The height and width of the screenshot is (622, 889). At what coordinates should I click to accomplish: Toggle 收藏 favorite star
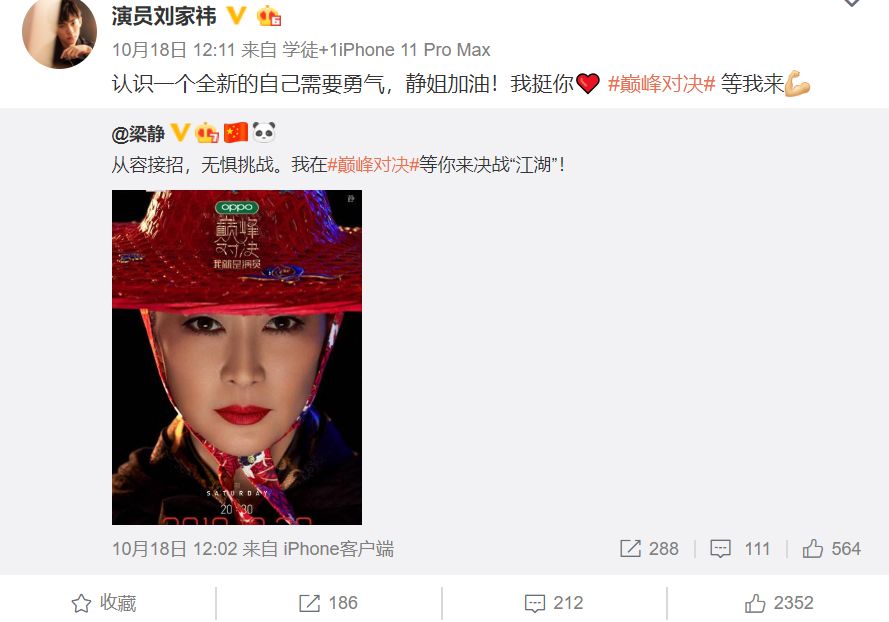coord(104,603)
